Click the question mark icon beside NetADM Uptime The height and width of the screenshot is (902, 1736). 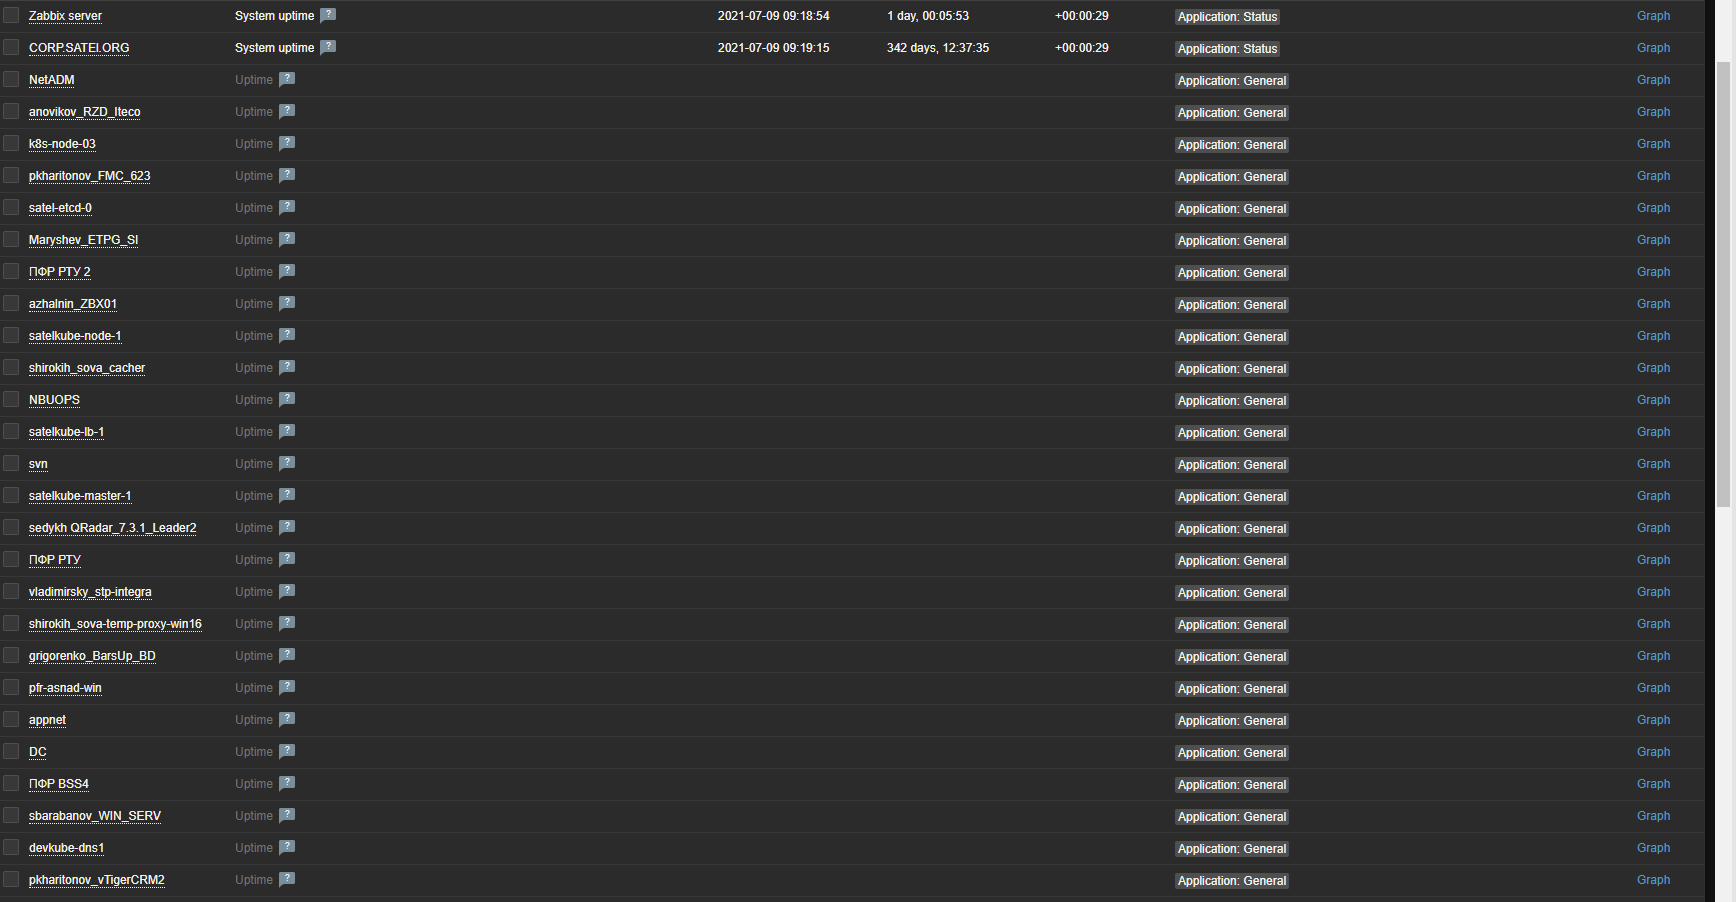coord(287,79)
